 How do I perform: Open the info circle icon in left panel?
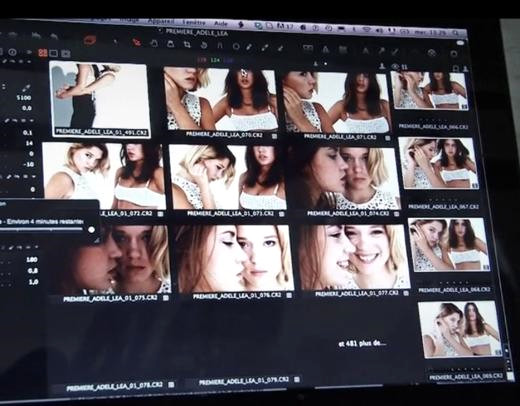click(x=13, y=52)
